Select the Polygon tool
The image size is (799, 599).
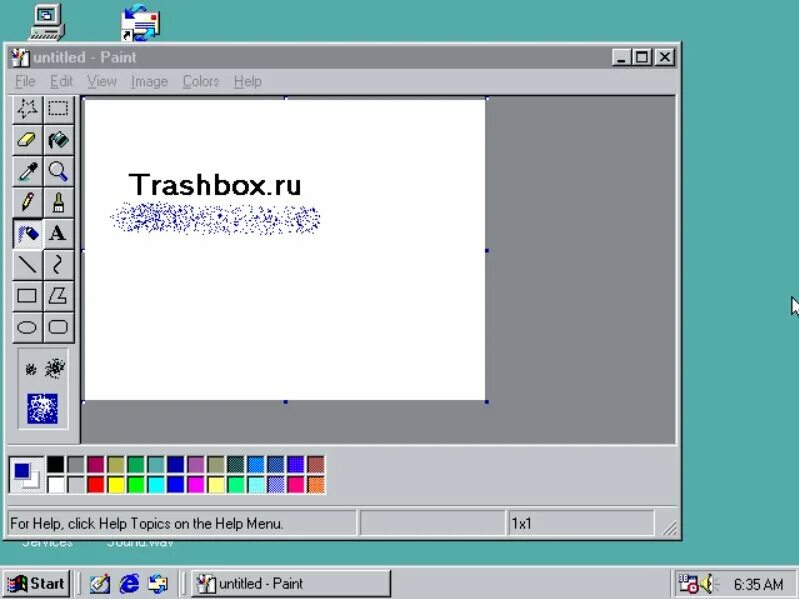pos(58,296)
